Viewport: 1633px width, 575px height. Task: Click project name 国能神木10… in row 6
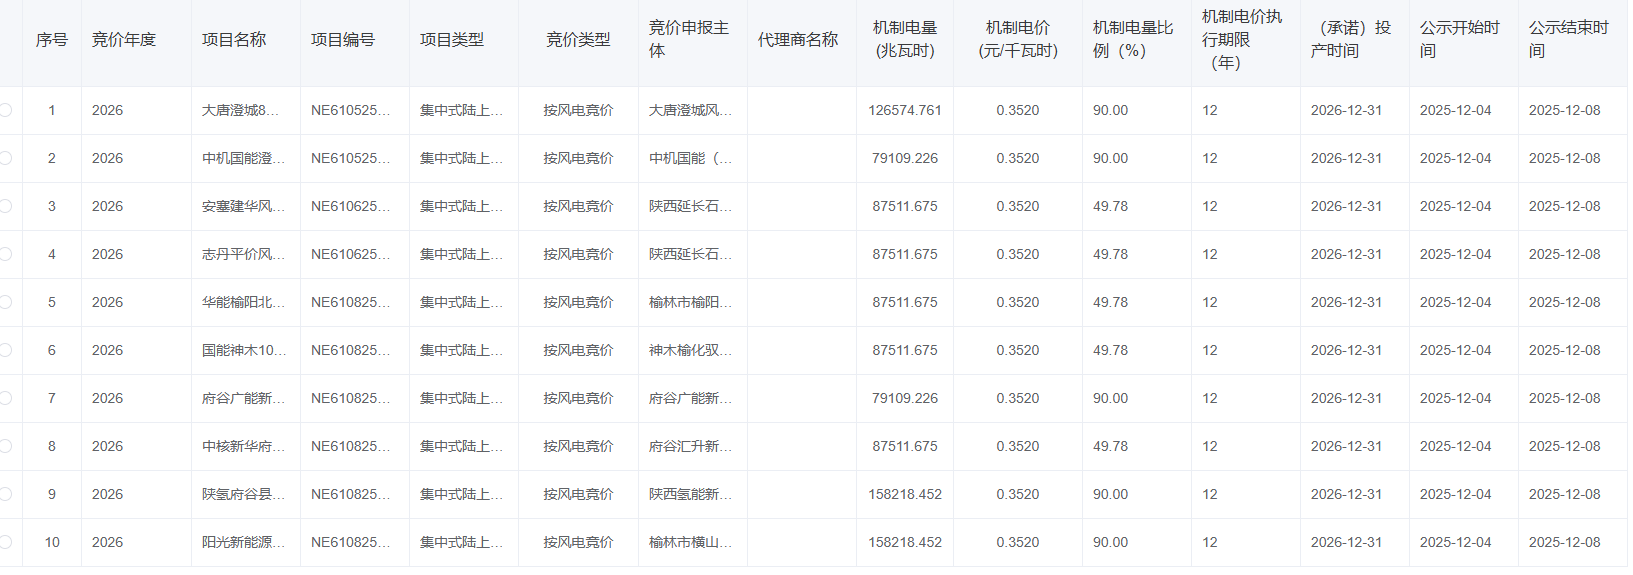tap(243, 350)
